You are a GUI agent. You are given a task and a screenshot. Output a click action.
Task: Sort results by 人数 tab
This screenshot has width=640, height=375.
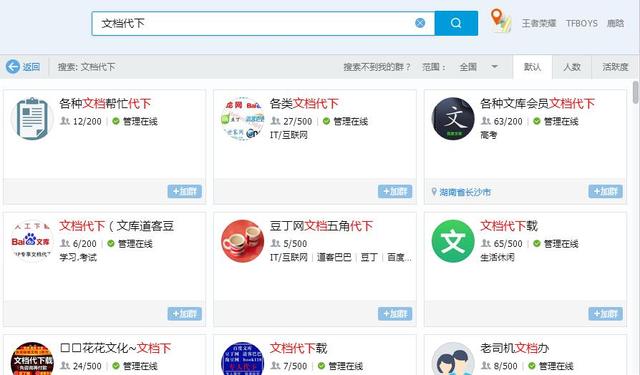(x=572, y=67)
